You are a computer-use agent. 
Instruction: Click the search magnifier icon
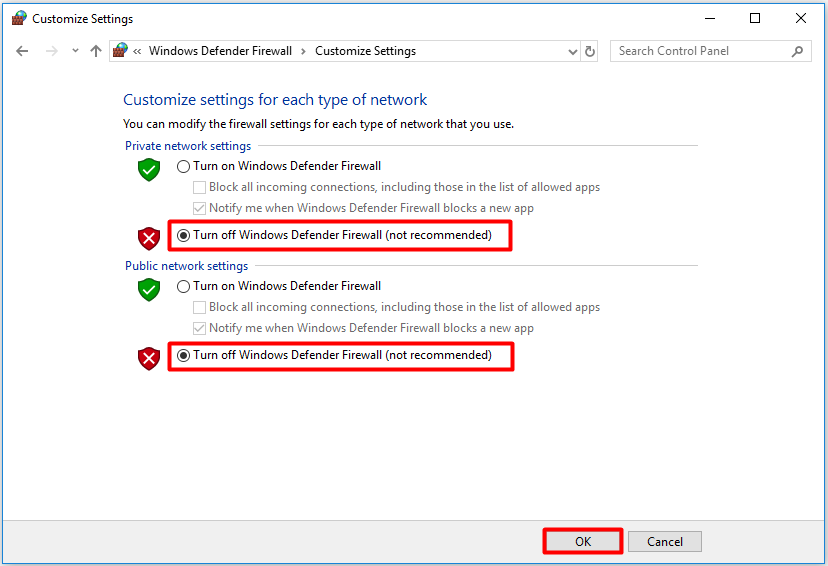click(x=797, y=51)
